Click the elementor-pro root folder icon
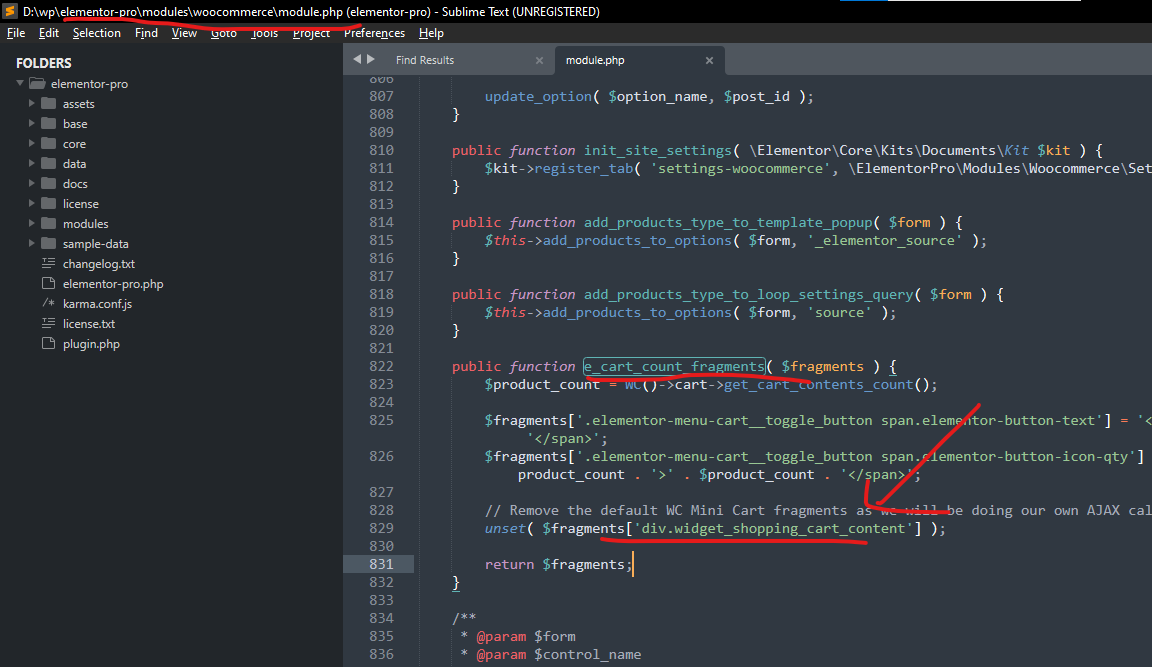 click(x=37, y=84)
